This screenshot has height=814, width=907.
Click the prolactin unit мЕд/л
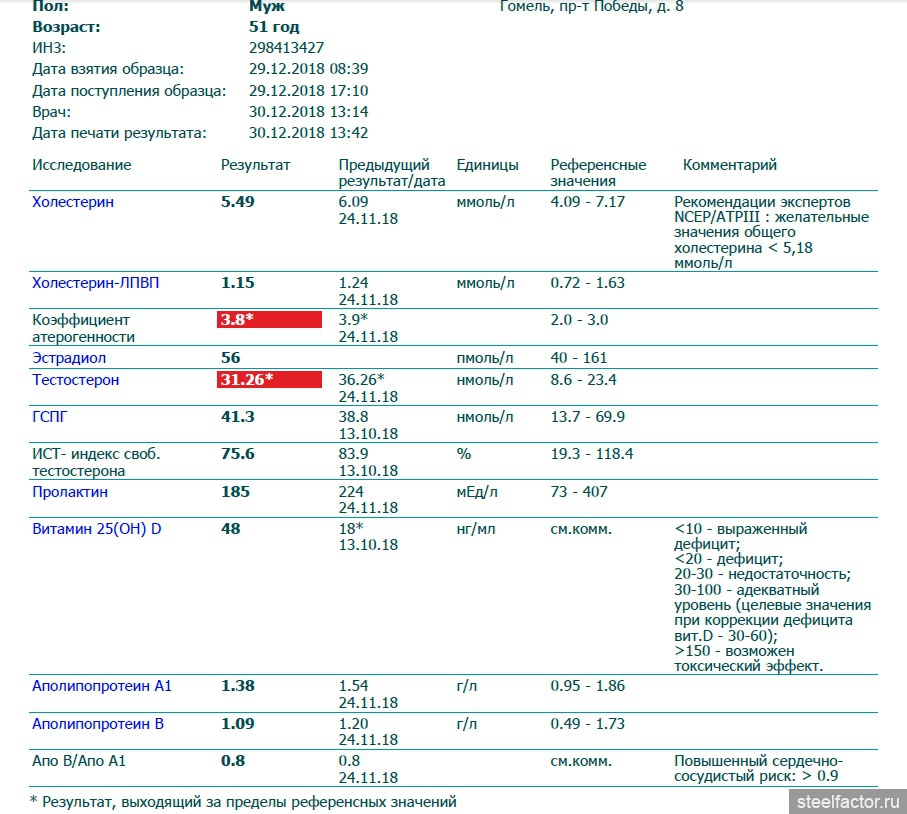point(477,492)
